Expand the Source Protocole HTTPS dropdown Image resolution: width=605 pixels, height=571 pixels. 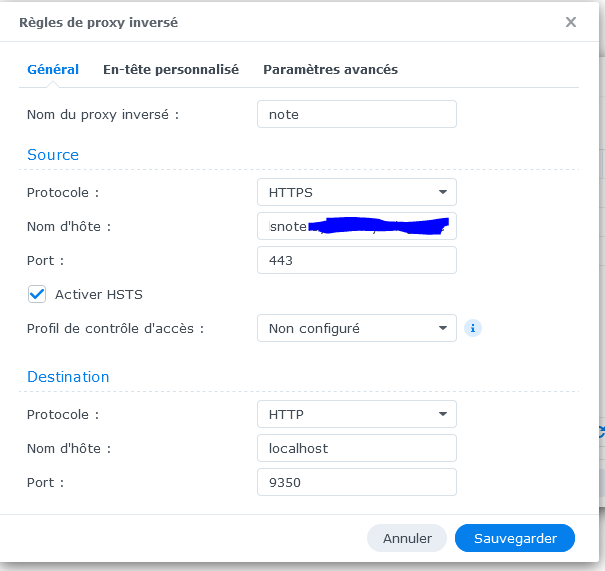pyautogui.click(x=356, y=192)
